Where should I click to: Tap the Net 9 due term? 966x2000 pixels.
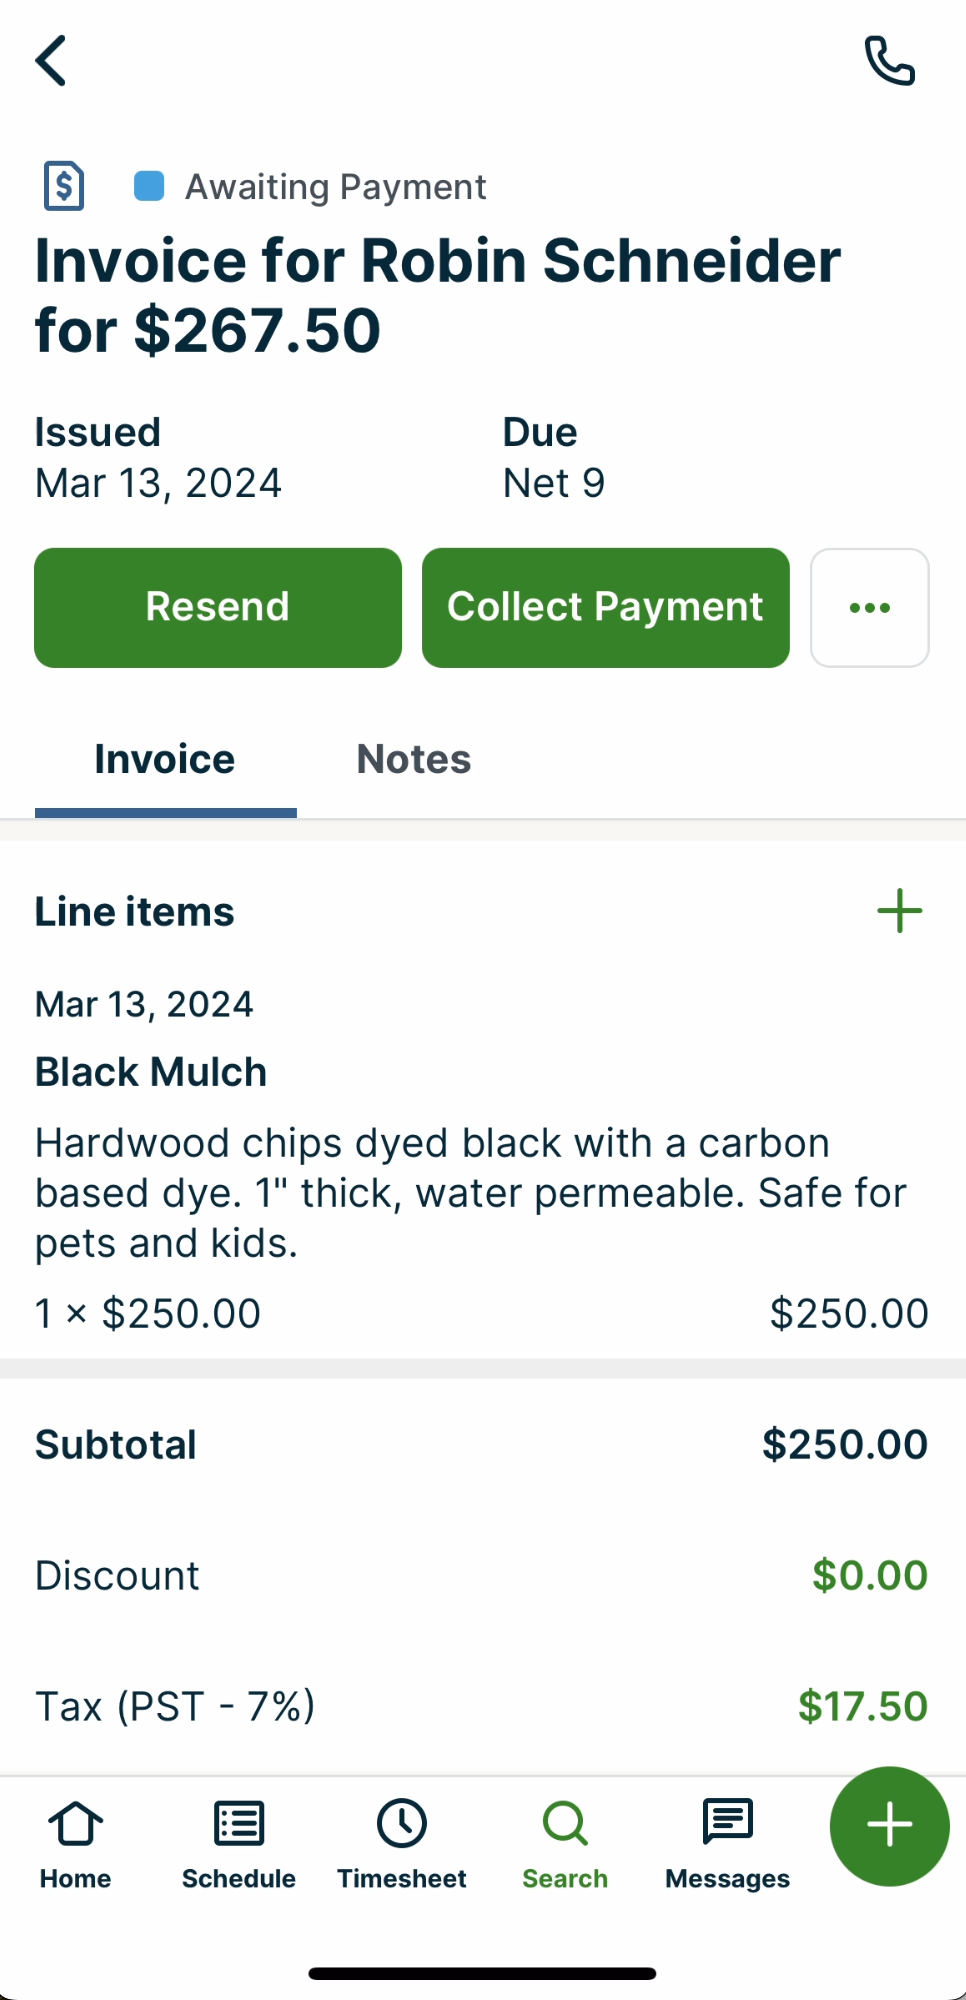pos(554,484)
